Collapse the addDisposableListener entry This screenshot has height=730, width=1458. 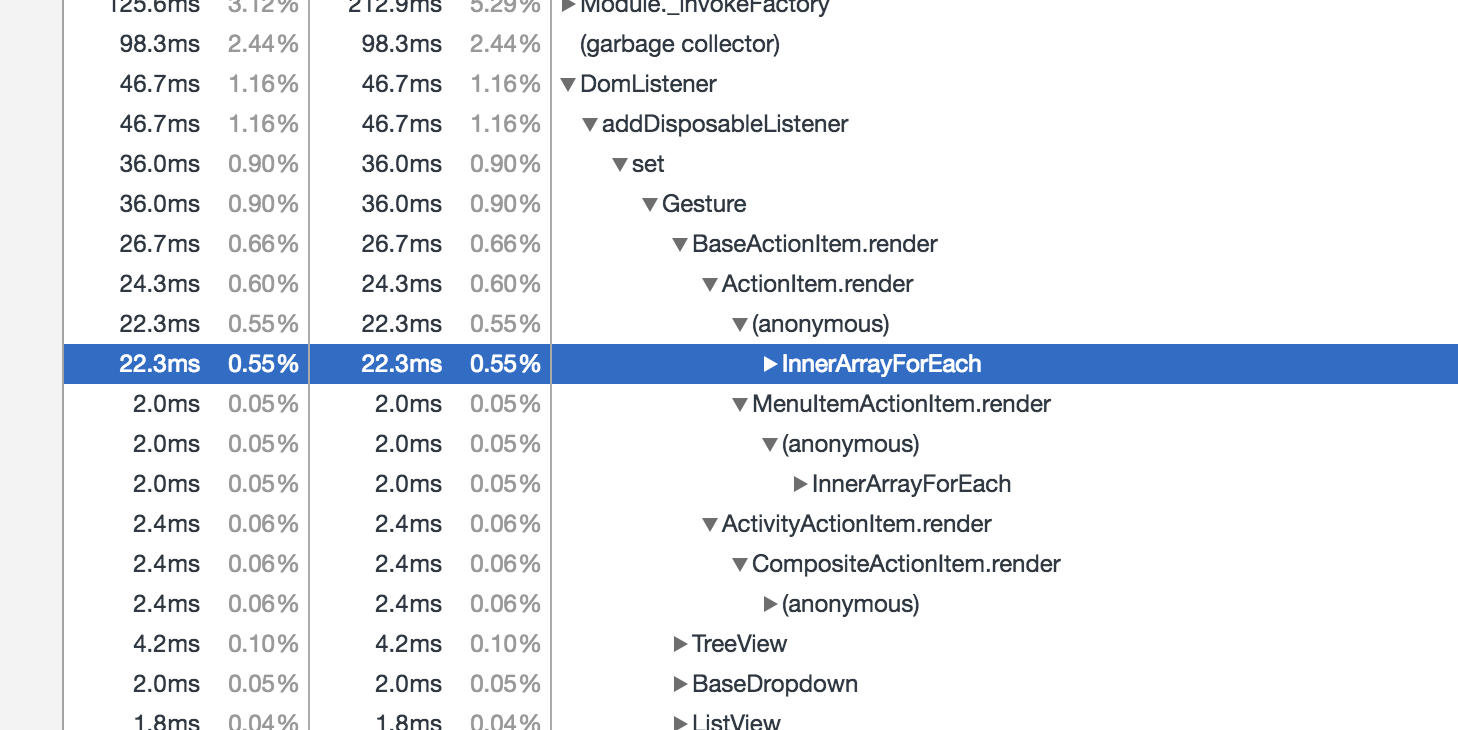pyautogui.click(x=590, y=124)
